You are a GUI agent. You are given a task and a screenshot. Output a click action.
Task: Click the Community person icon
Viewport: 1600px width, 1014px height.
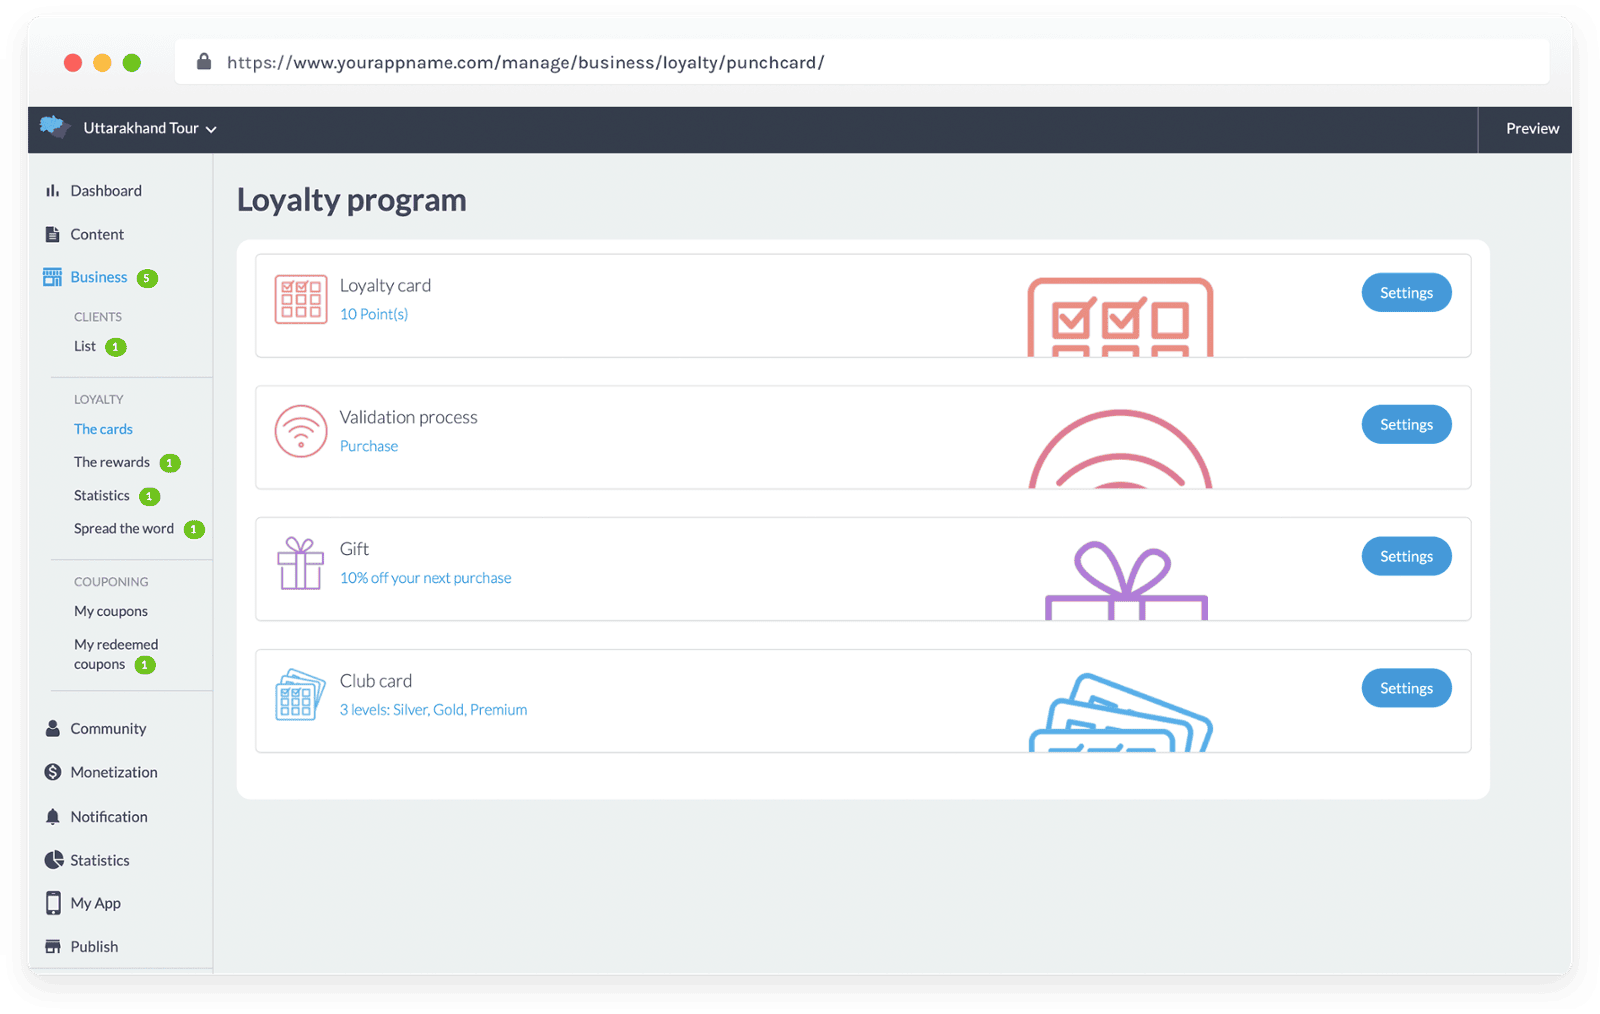[x=52, y=729]
